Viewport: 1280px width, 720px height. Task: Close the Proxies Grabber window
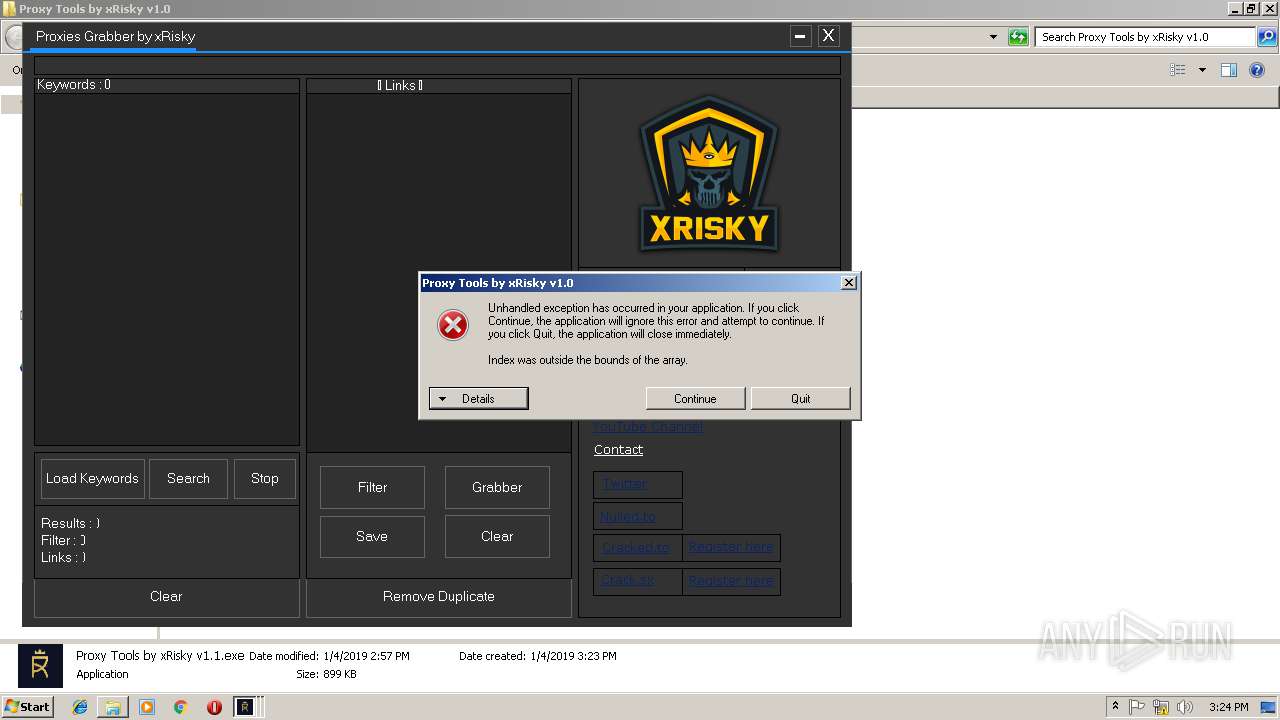(x=828, y=36)
